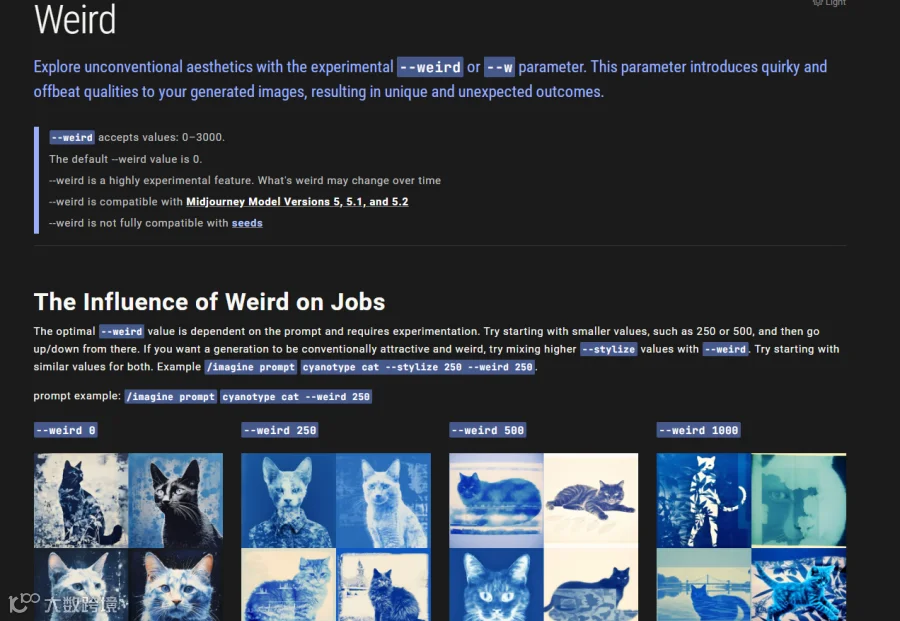Open the blue cat face close-up image

click(x=496, y=584)
